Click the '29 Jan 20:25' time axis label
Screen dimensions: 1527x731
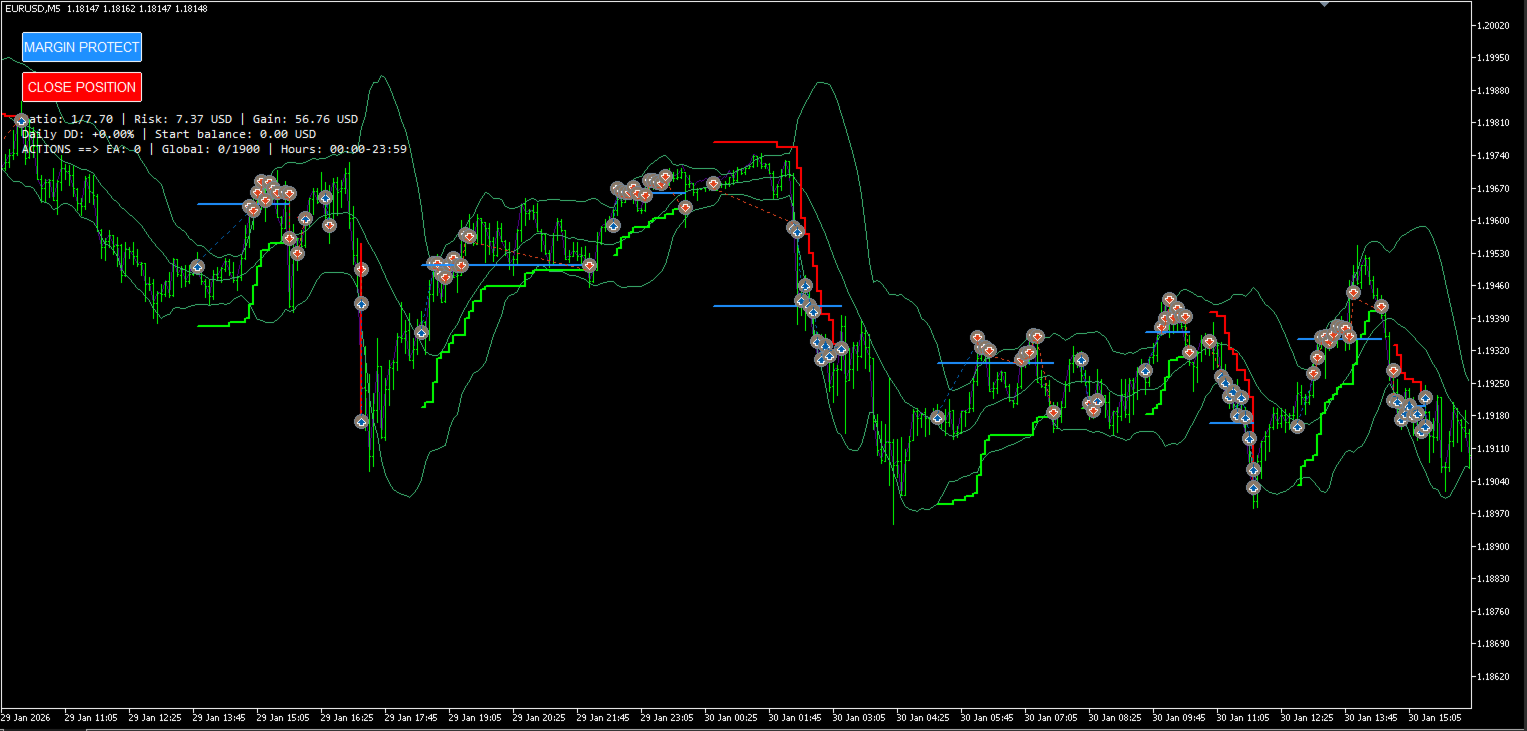point(539,718)
